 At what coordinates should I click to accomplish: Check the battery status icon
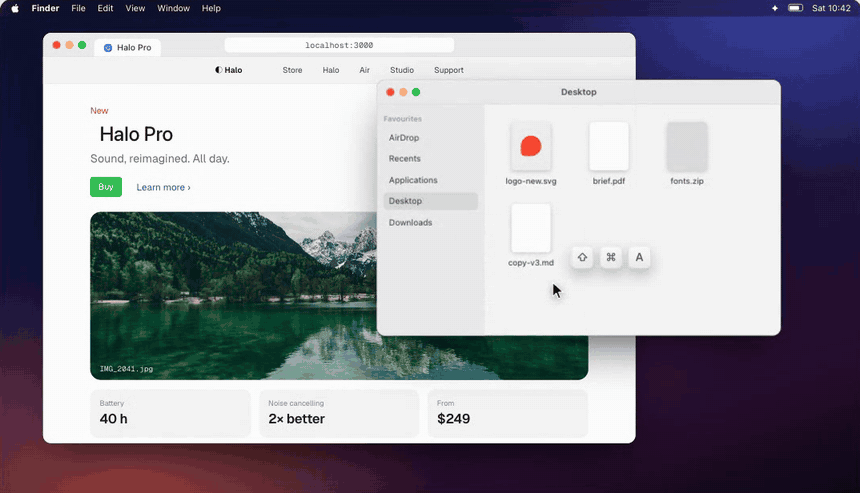(795, 8)
